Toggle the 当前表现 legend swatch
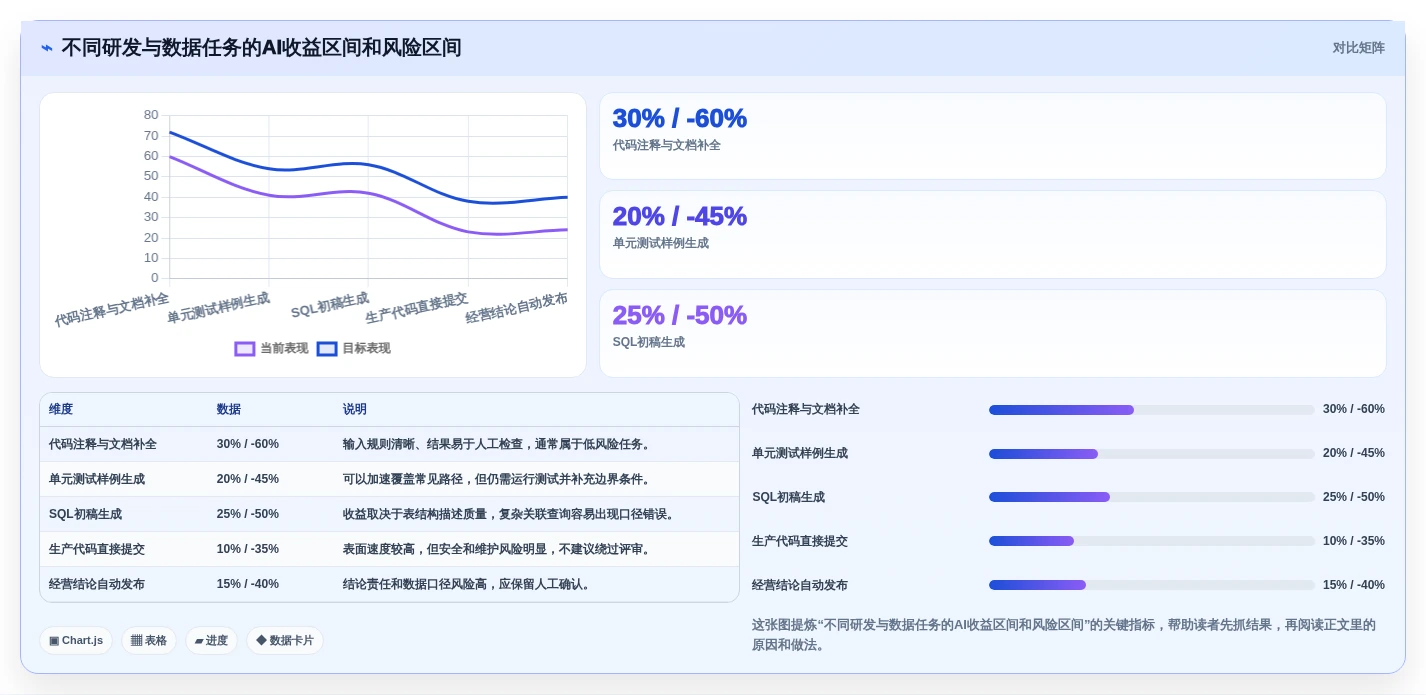The width and height of the screenshot is (1426, 695). 245,349
